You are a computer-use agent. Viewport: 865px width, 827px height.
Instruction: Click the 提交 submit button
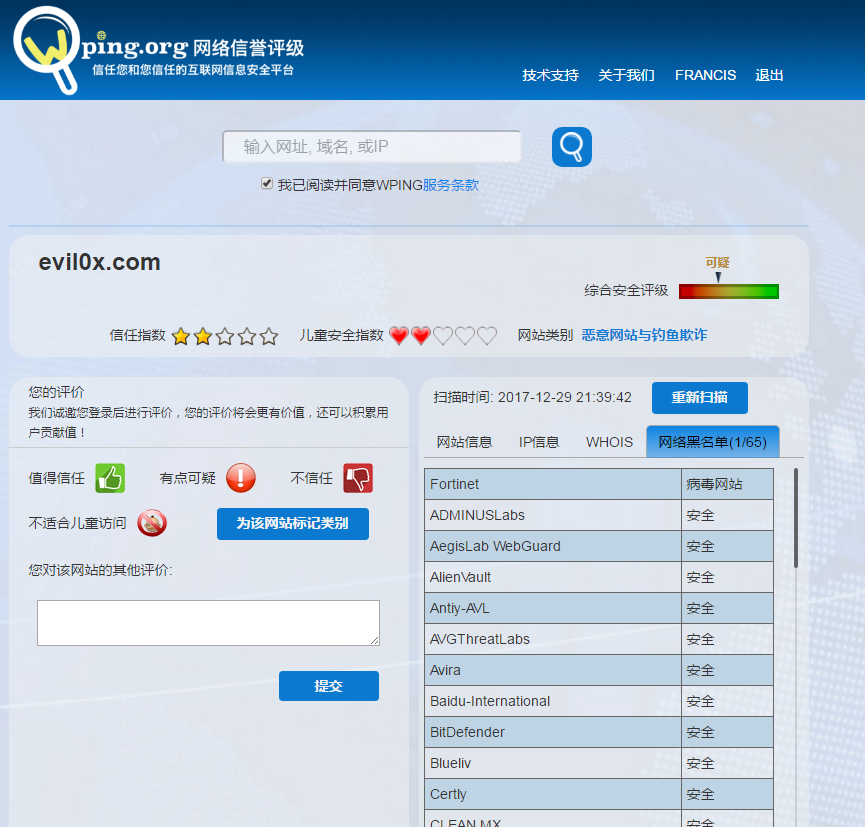[329, 686]
